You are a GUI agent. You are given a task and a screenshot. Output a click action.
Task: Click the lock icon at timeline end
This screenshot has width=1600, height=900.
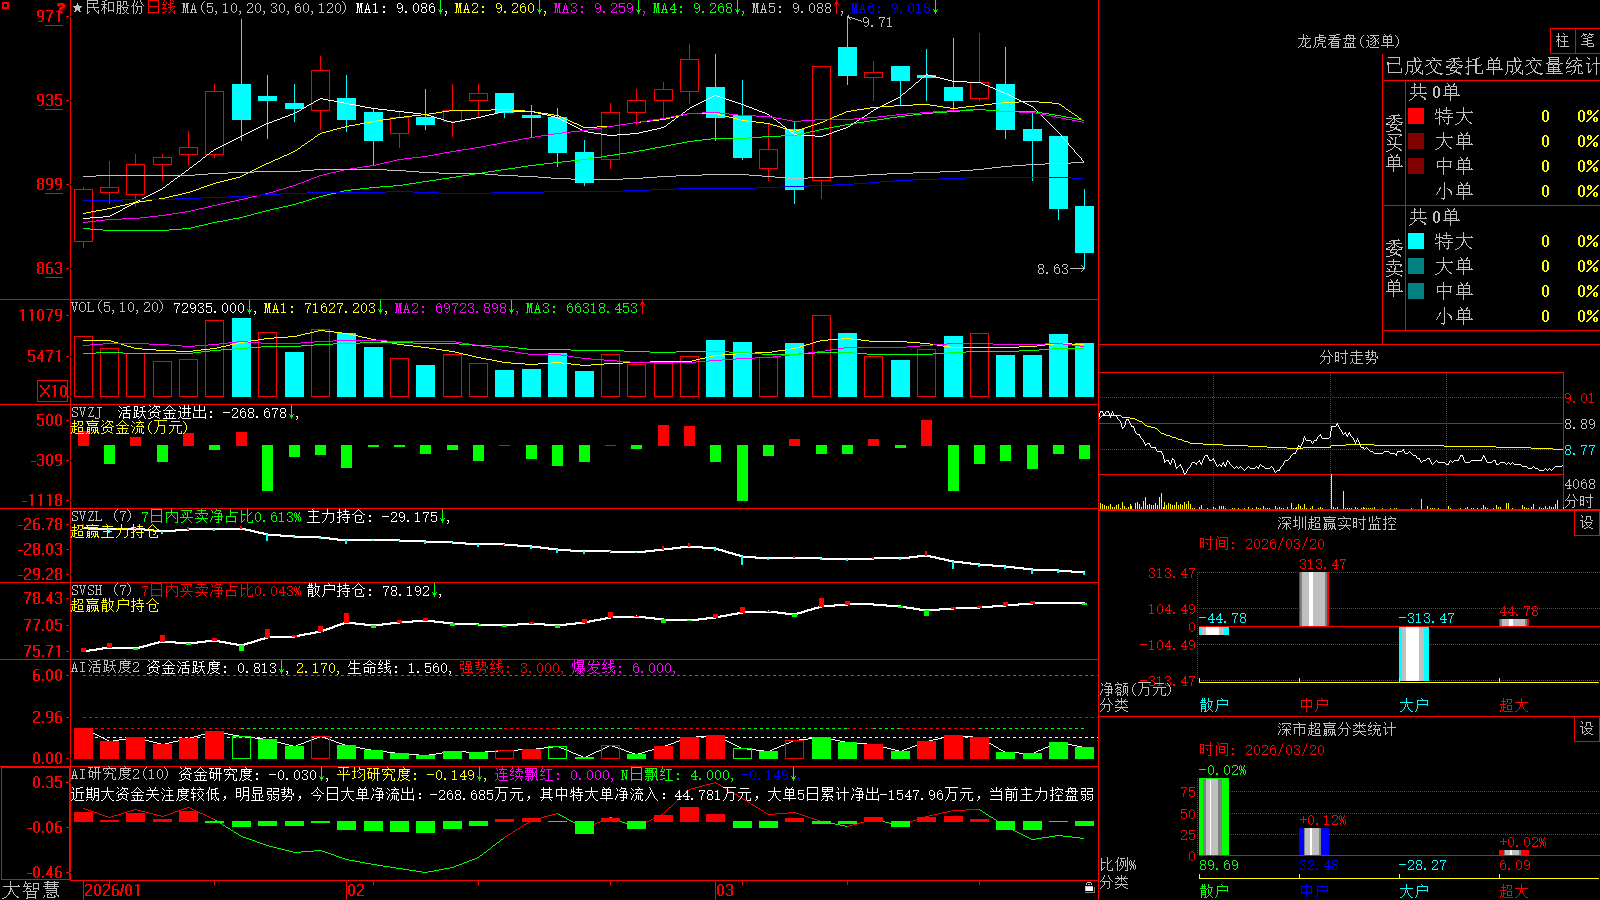(1089, 888)
